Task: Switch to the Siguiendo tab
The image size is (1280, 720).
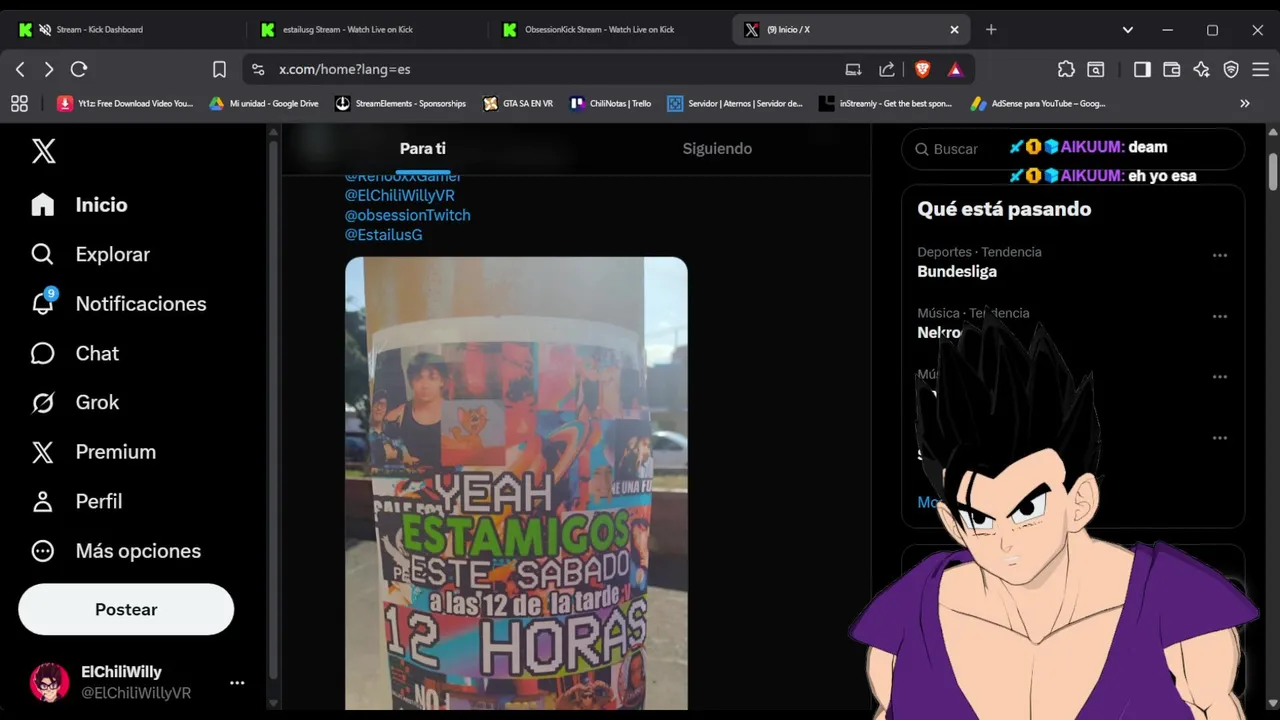Action: [x=717, y=148]
